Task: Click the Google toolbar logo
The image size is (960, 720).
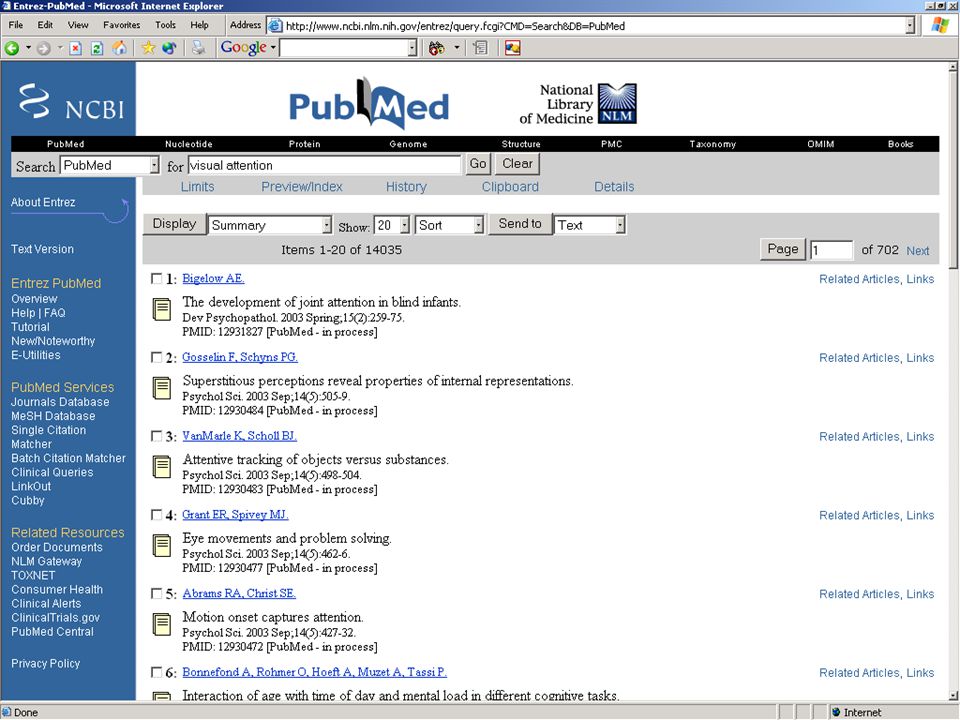Action: [x=243, y=48]
